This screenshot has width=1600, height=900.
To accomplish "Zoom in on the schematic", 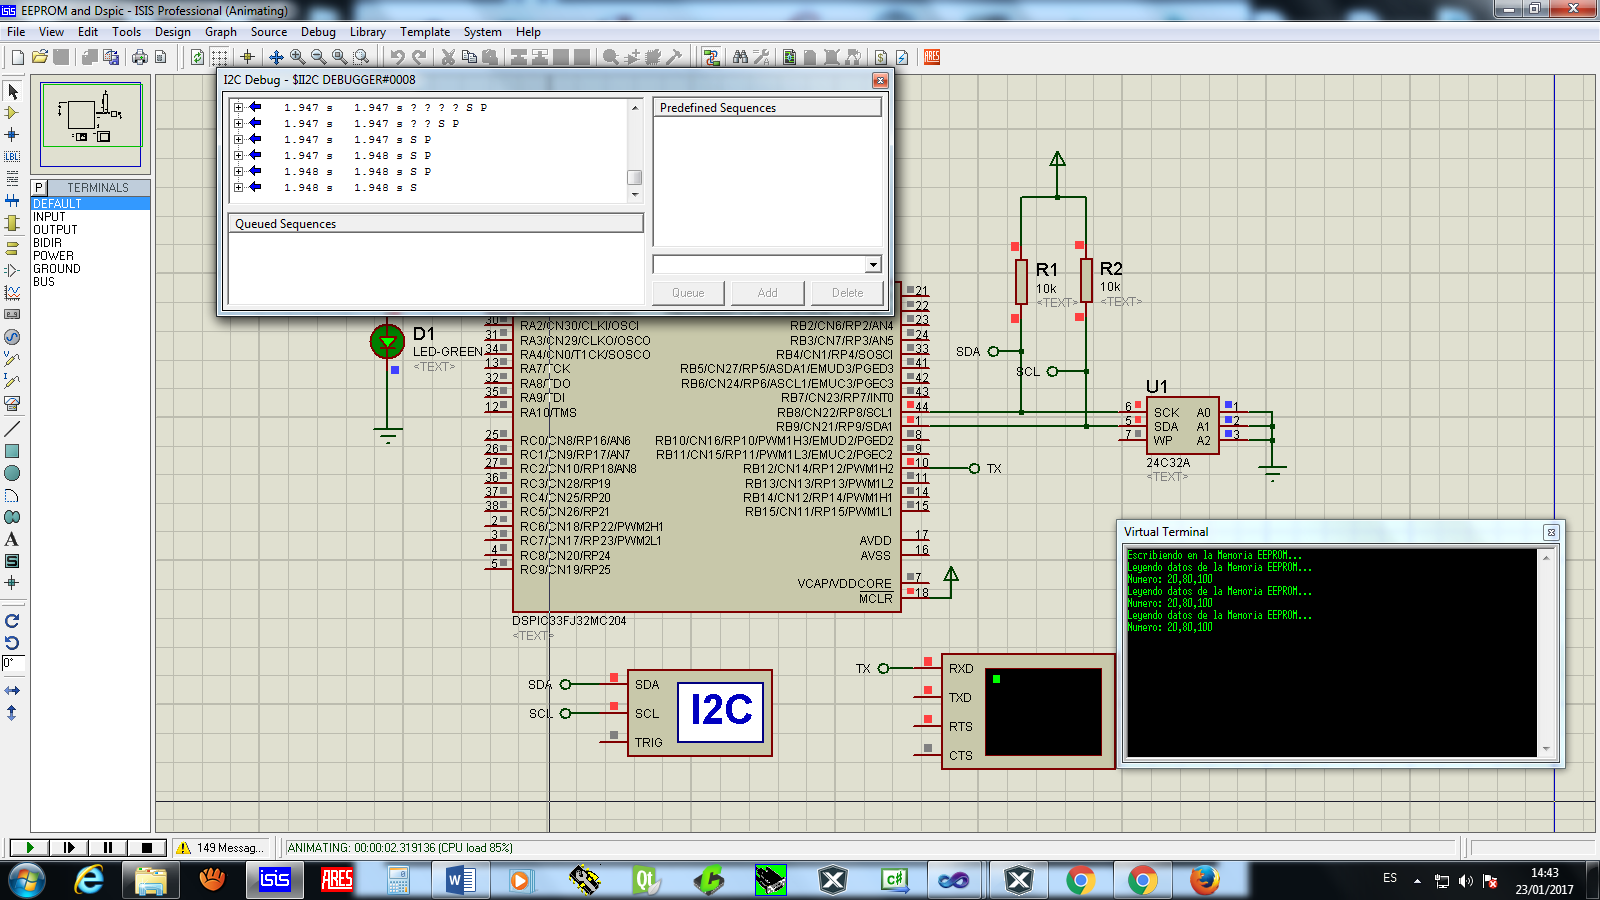I will 295,57.
